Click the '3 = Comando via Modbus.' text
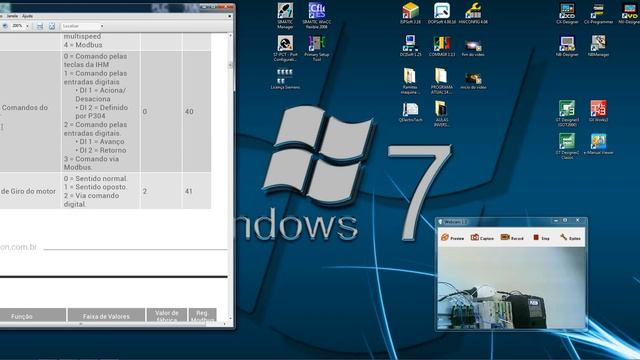This screenshot has width=640, height=360. click(x=91, y=163)
